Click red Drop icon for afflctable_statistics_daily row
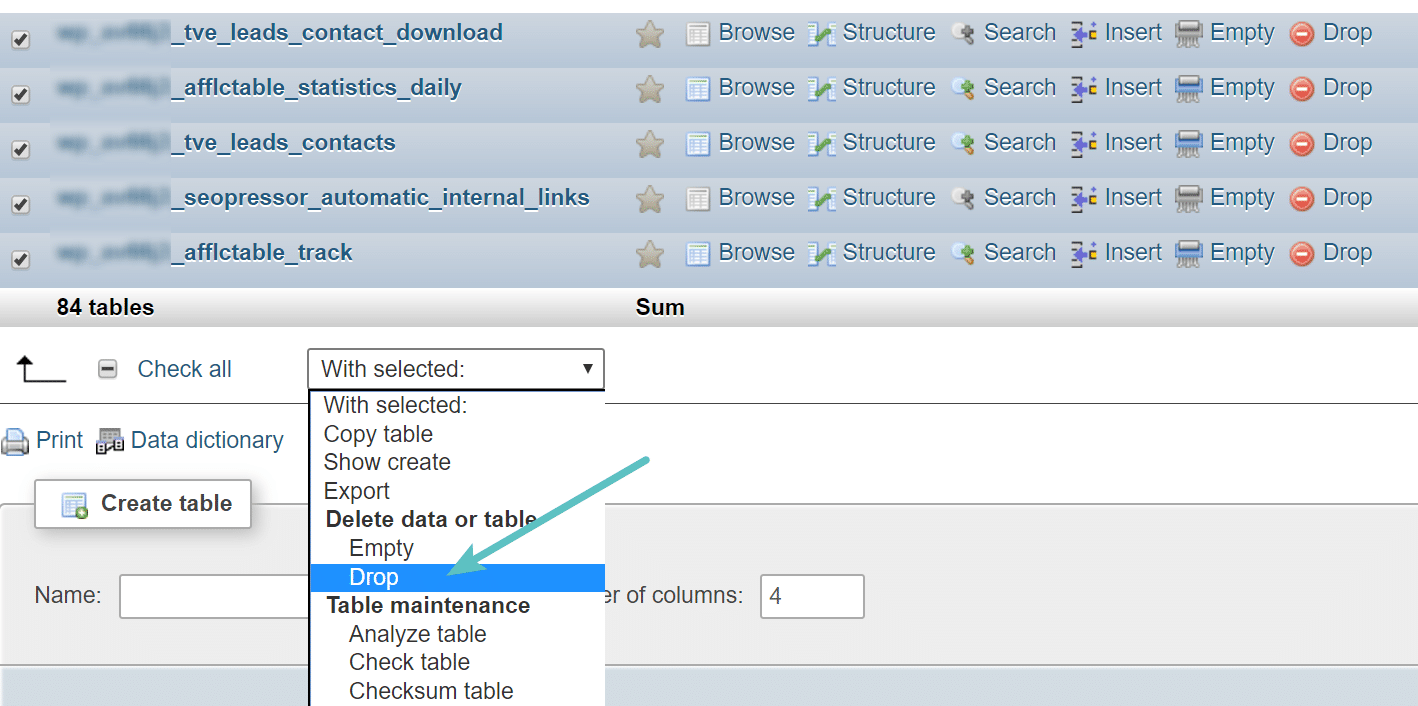Image resolution: width=1418 pixels, height=706 pixels. pos(1302,89)
